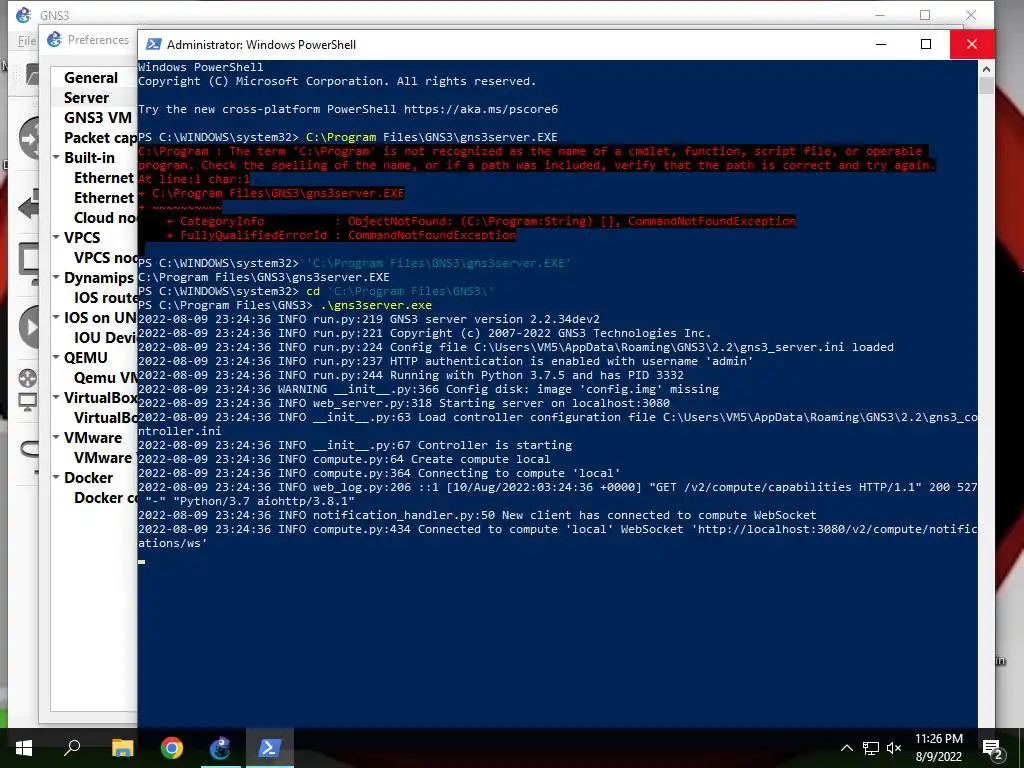
Task: Collapse the IOS on UNIX group
Action: [56, 317]
